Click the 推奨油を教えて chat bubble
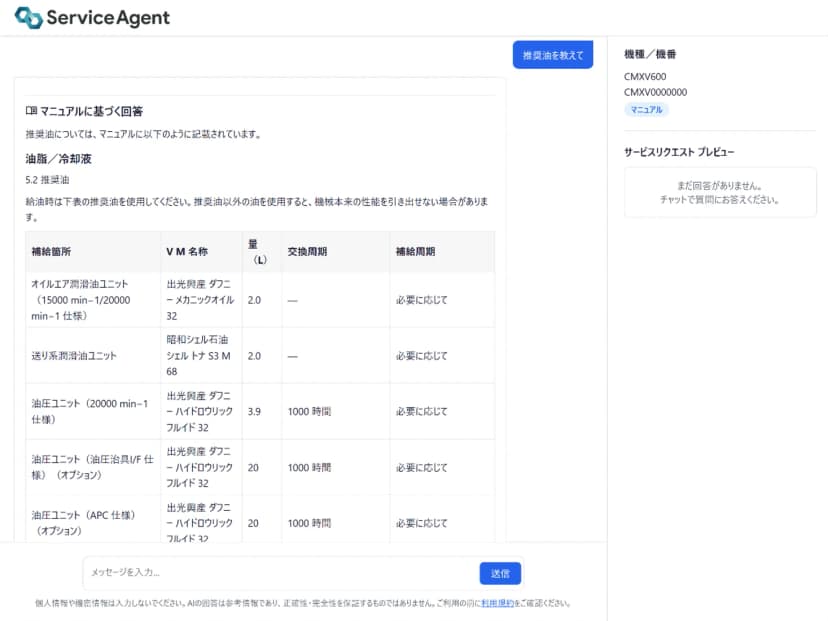Viewport: 828px width, 621px height. [x=553, y=55]
